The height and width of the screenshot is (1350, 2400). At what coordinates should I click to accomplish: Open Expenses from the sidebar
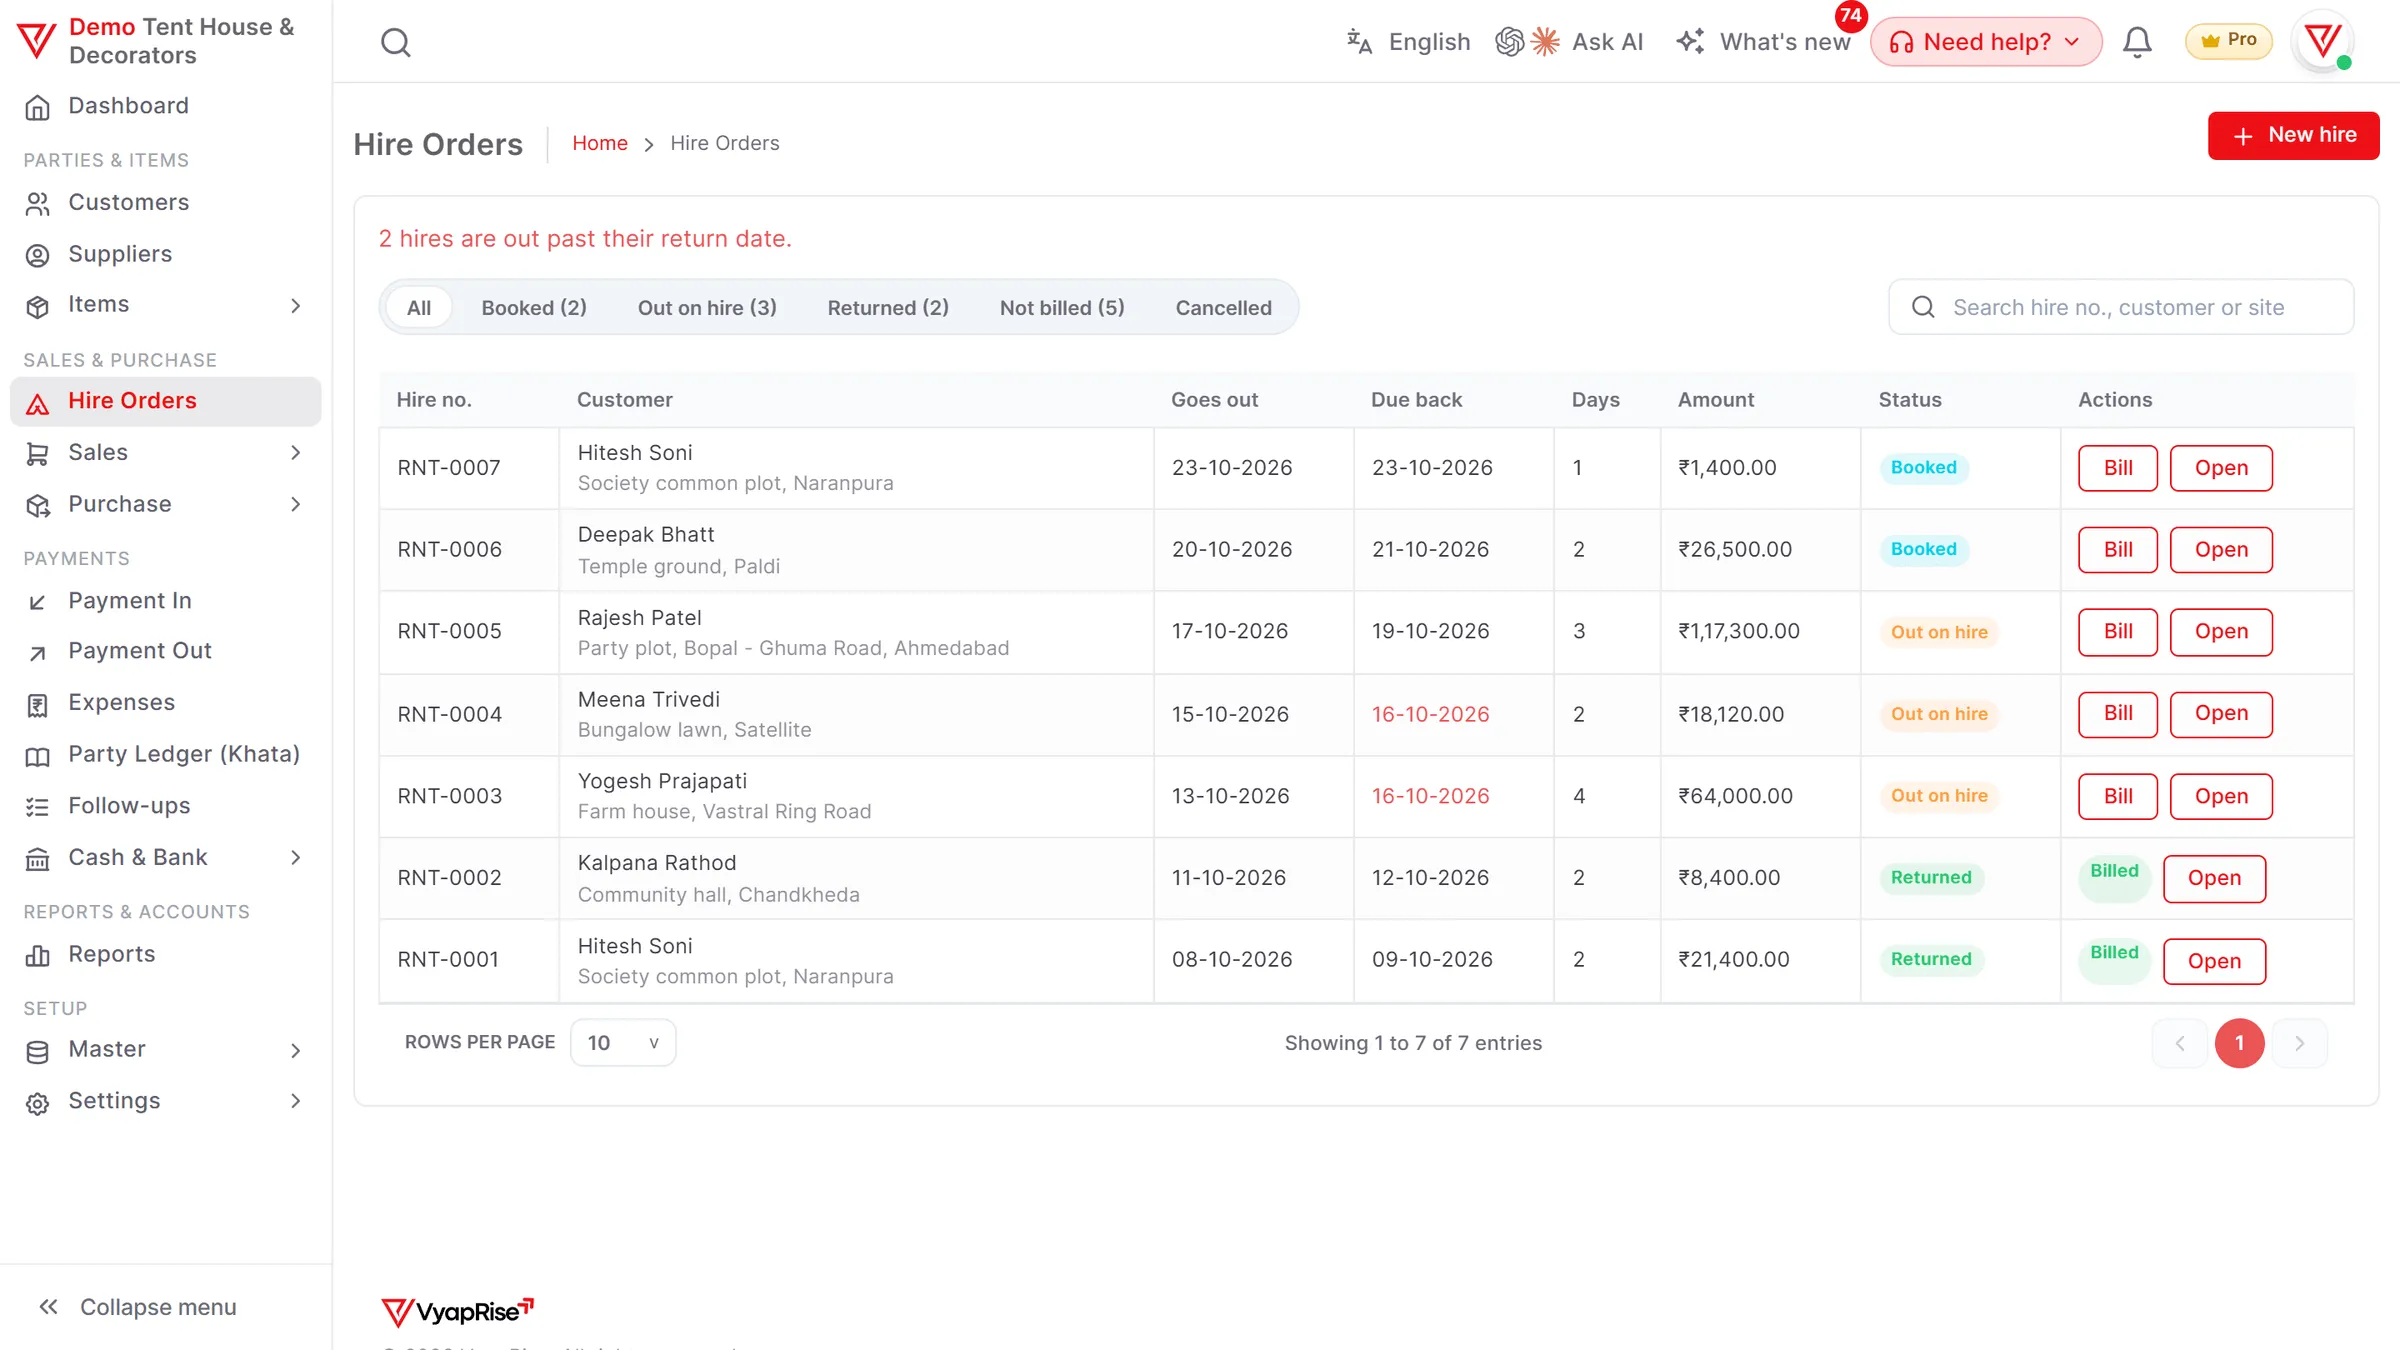click(165, 703)
